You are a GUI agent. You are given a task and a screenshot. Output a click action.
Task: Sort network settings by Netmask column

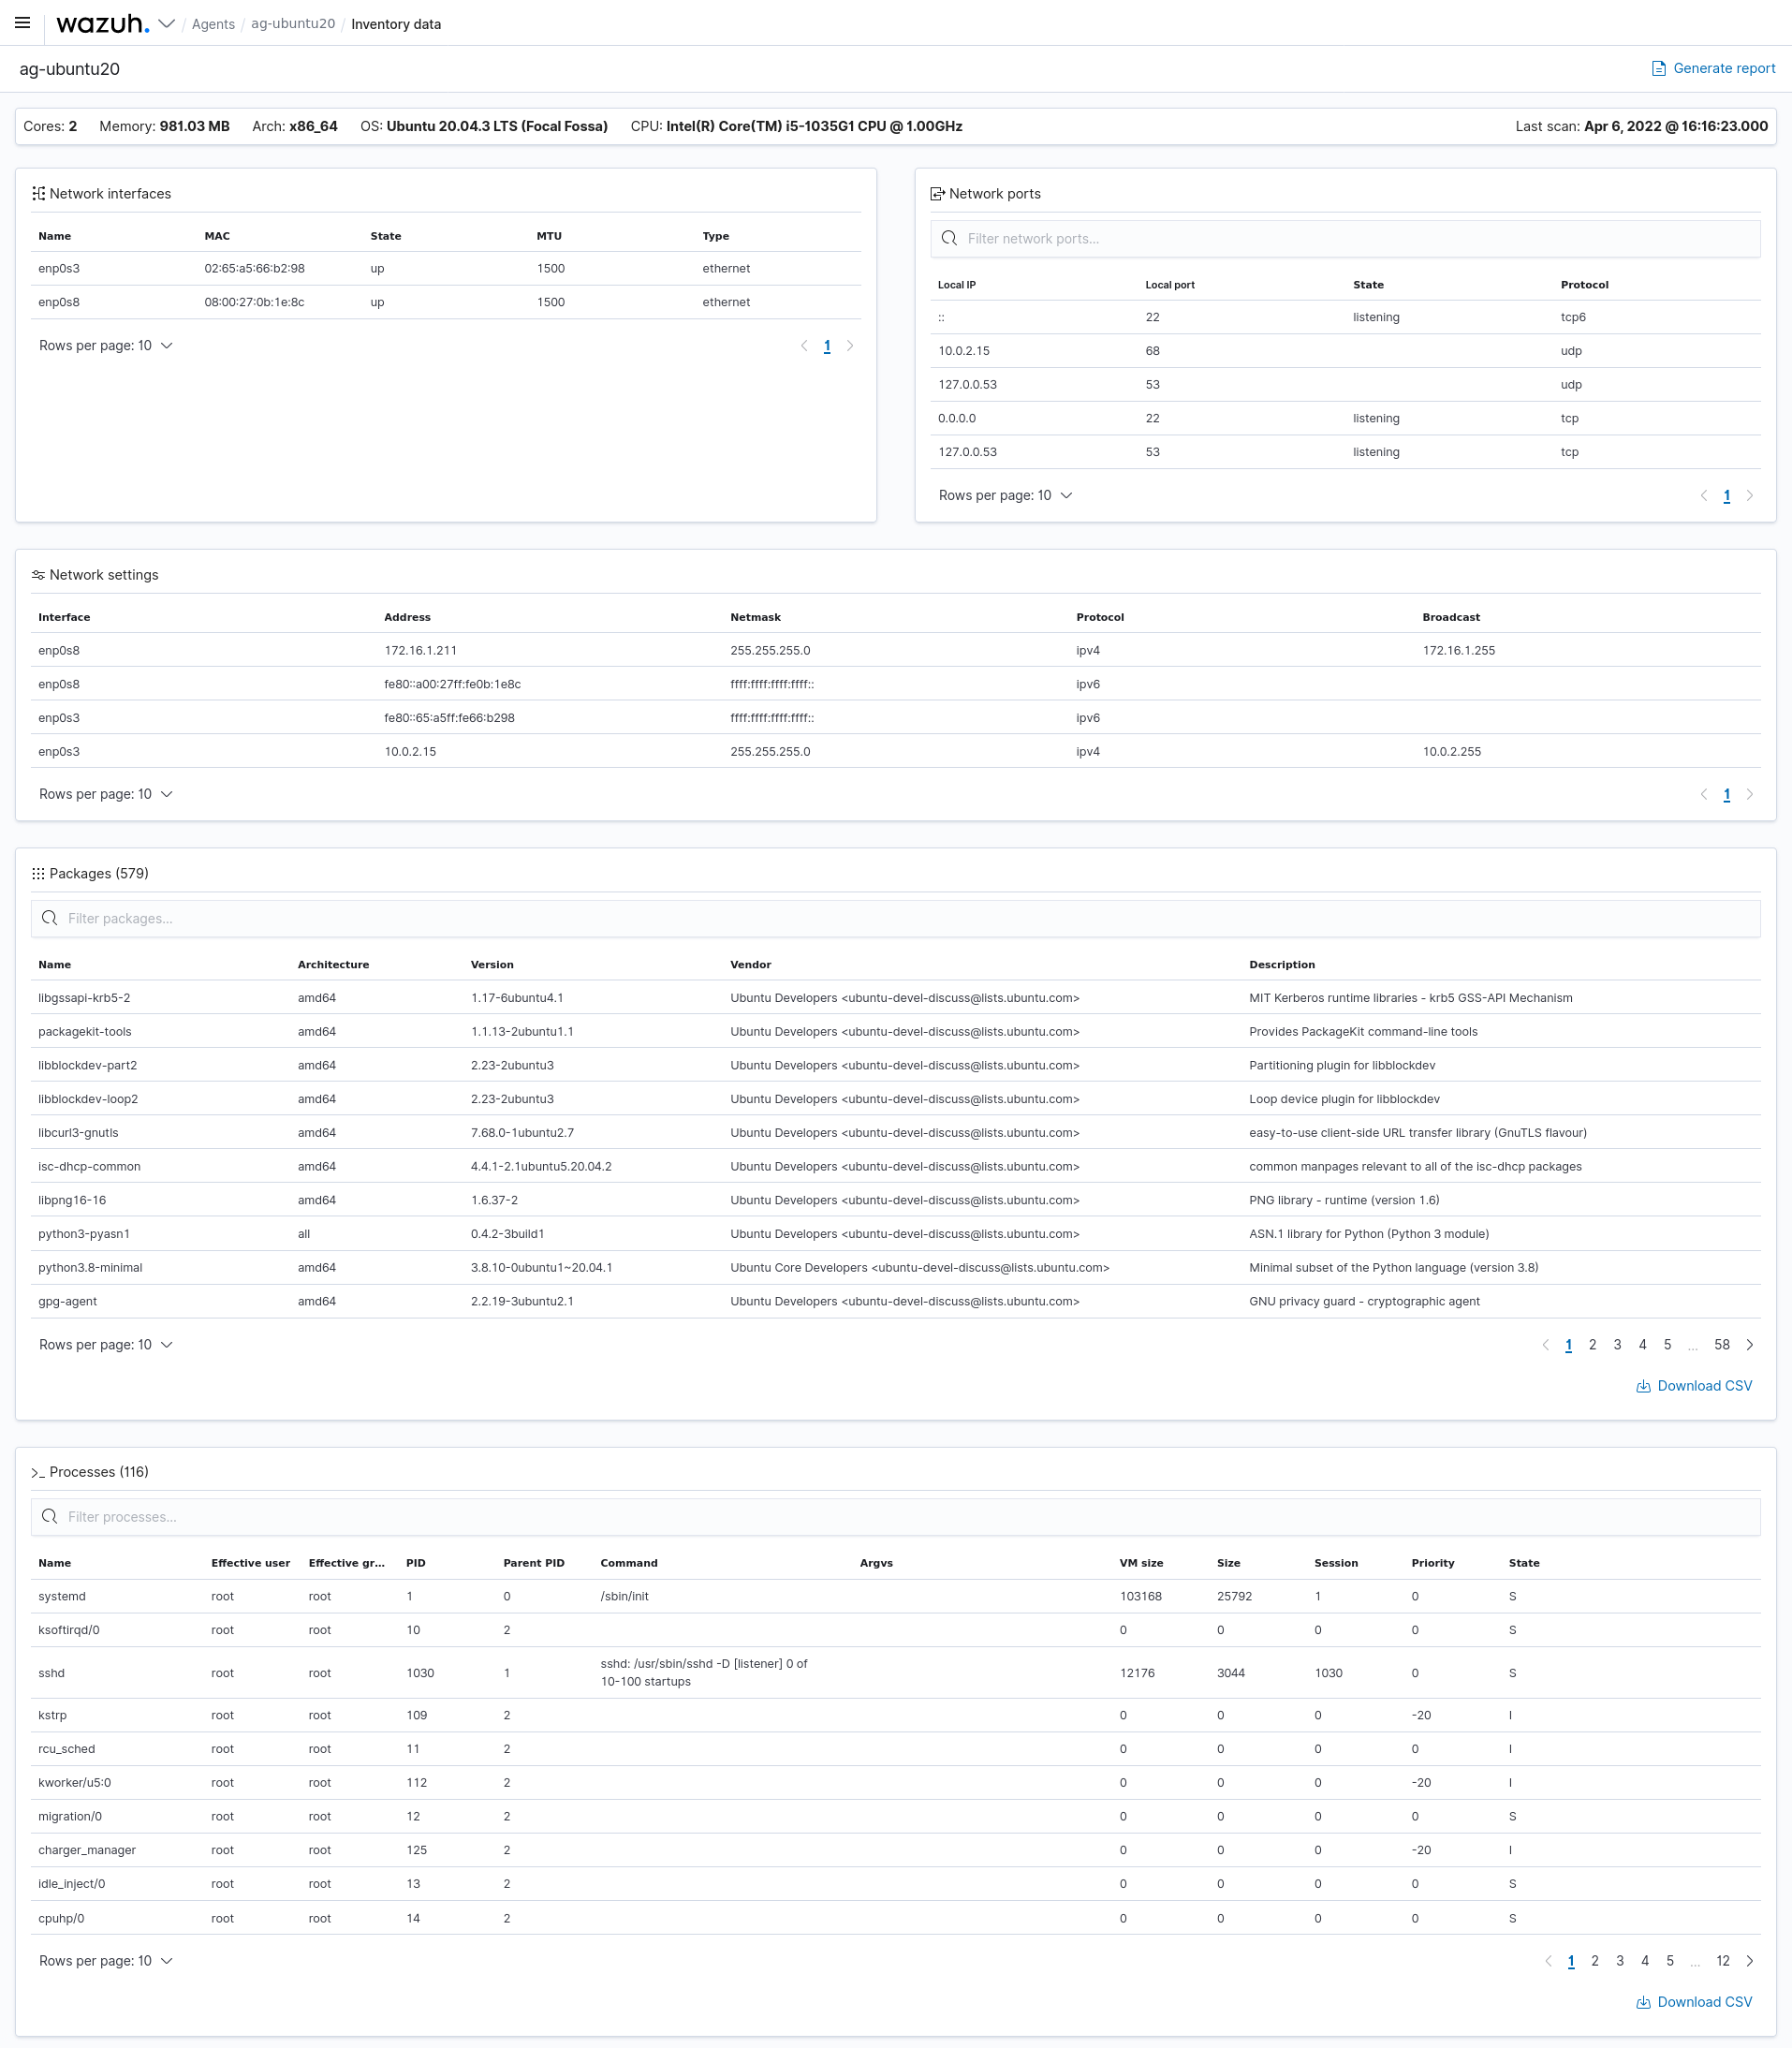point(755,617)
